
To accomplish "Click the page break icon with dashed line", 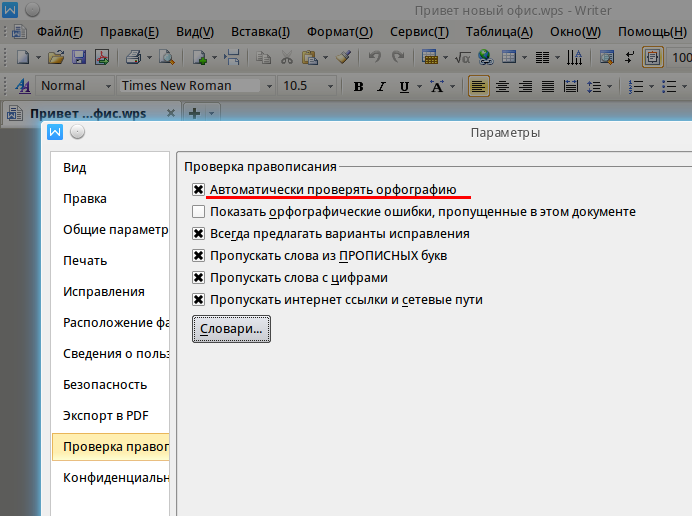I will [x=231, y=57].
